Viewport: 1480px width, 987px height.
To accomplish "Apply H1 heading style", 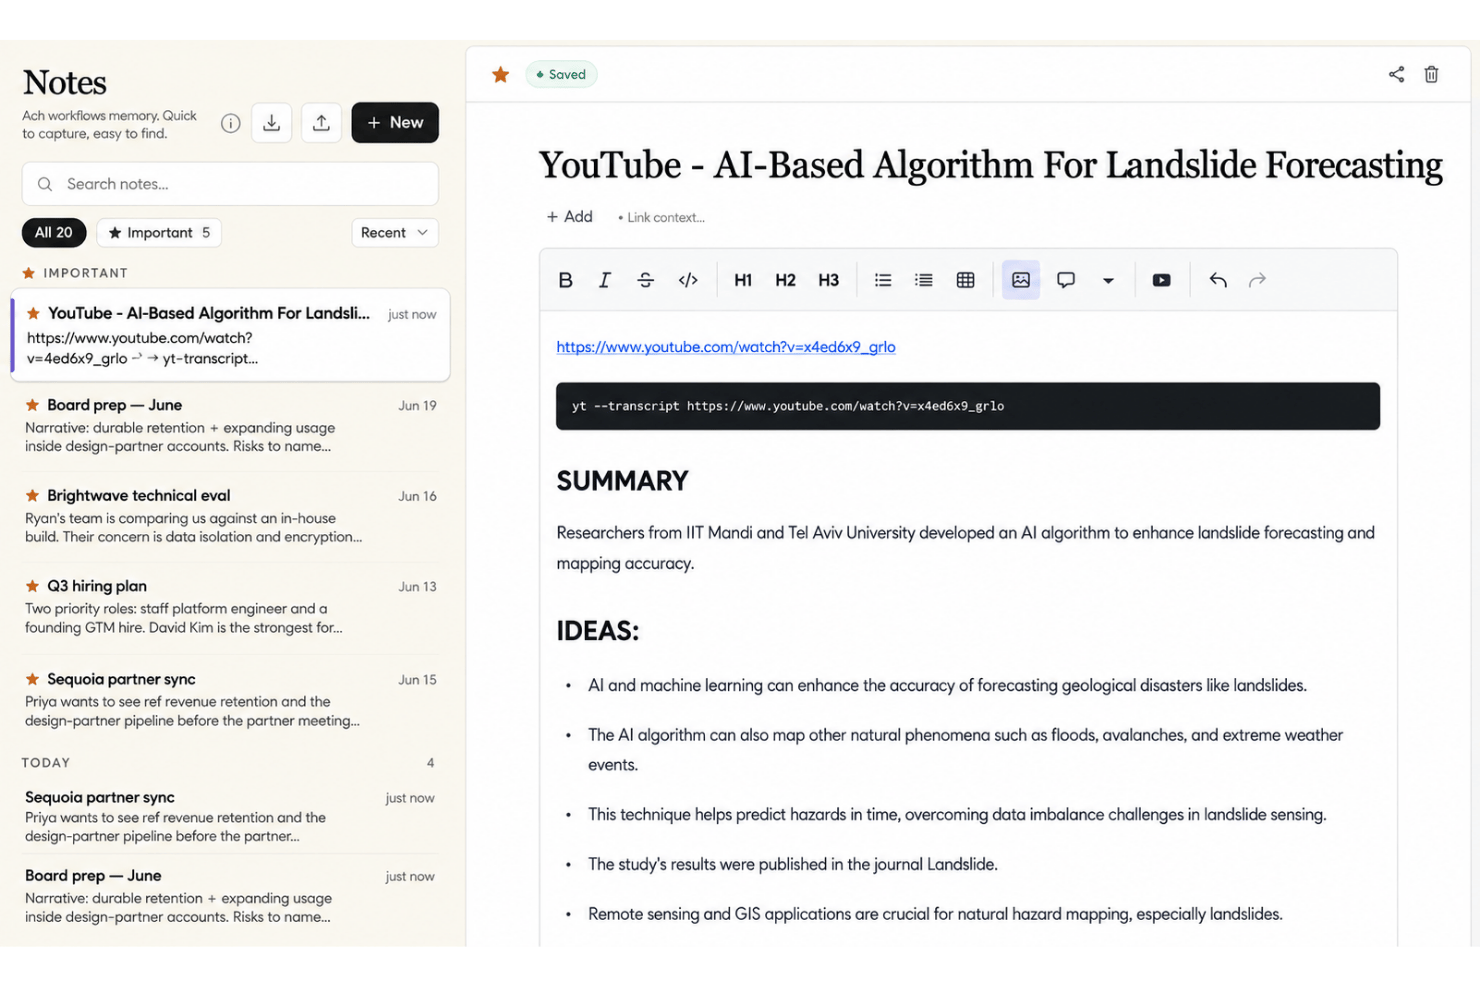I will [x=743, y=280].
